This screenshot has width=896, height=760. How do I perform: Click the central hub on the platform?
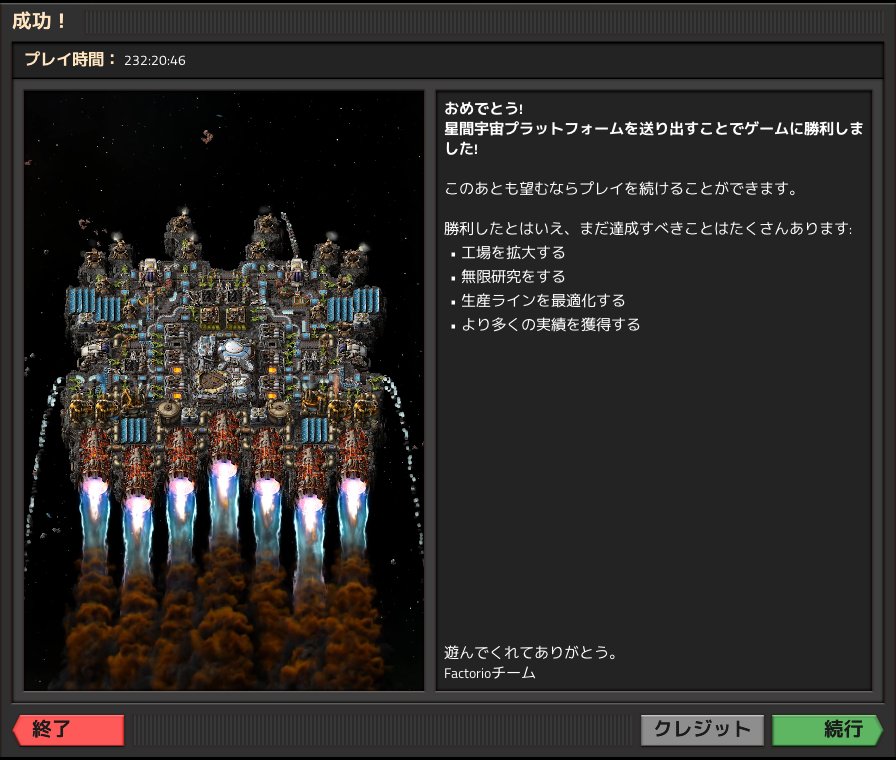pos(233,352)
